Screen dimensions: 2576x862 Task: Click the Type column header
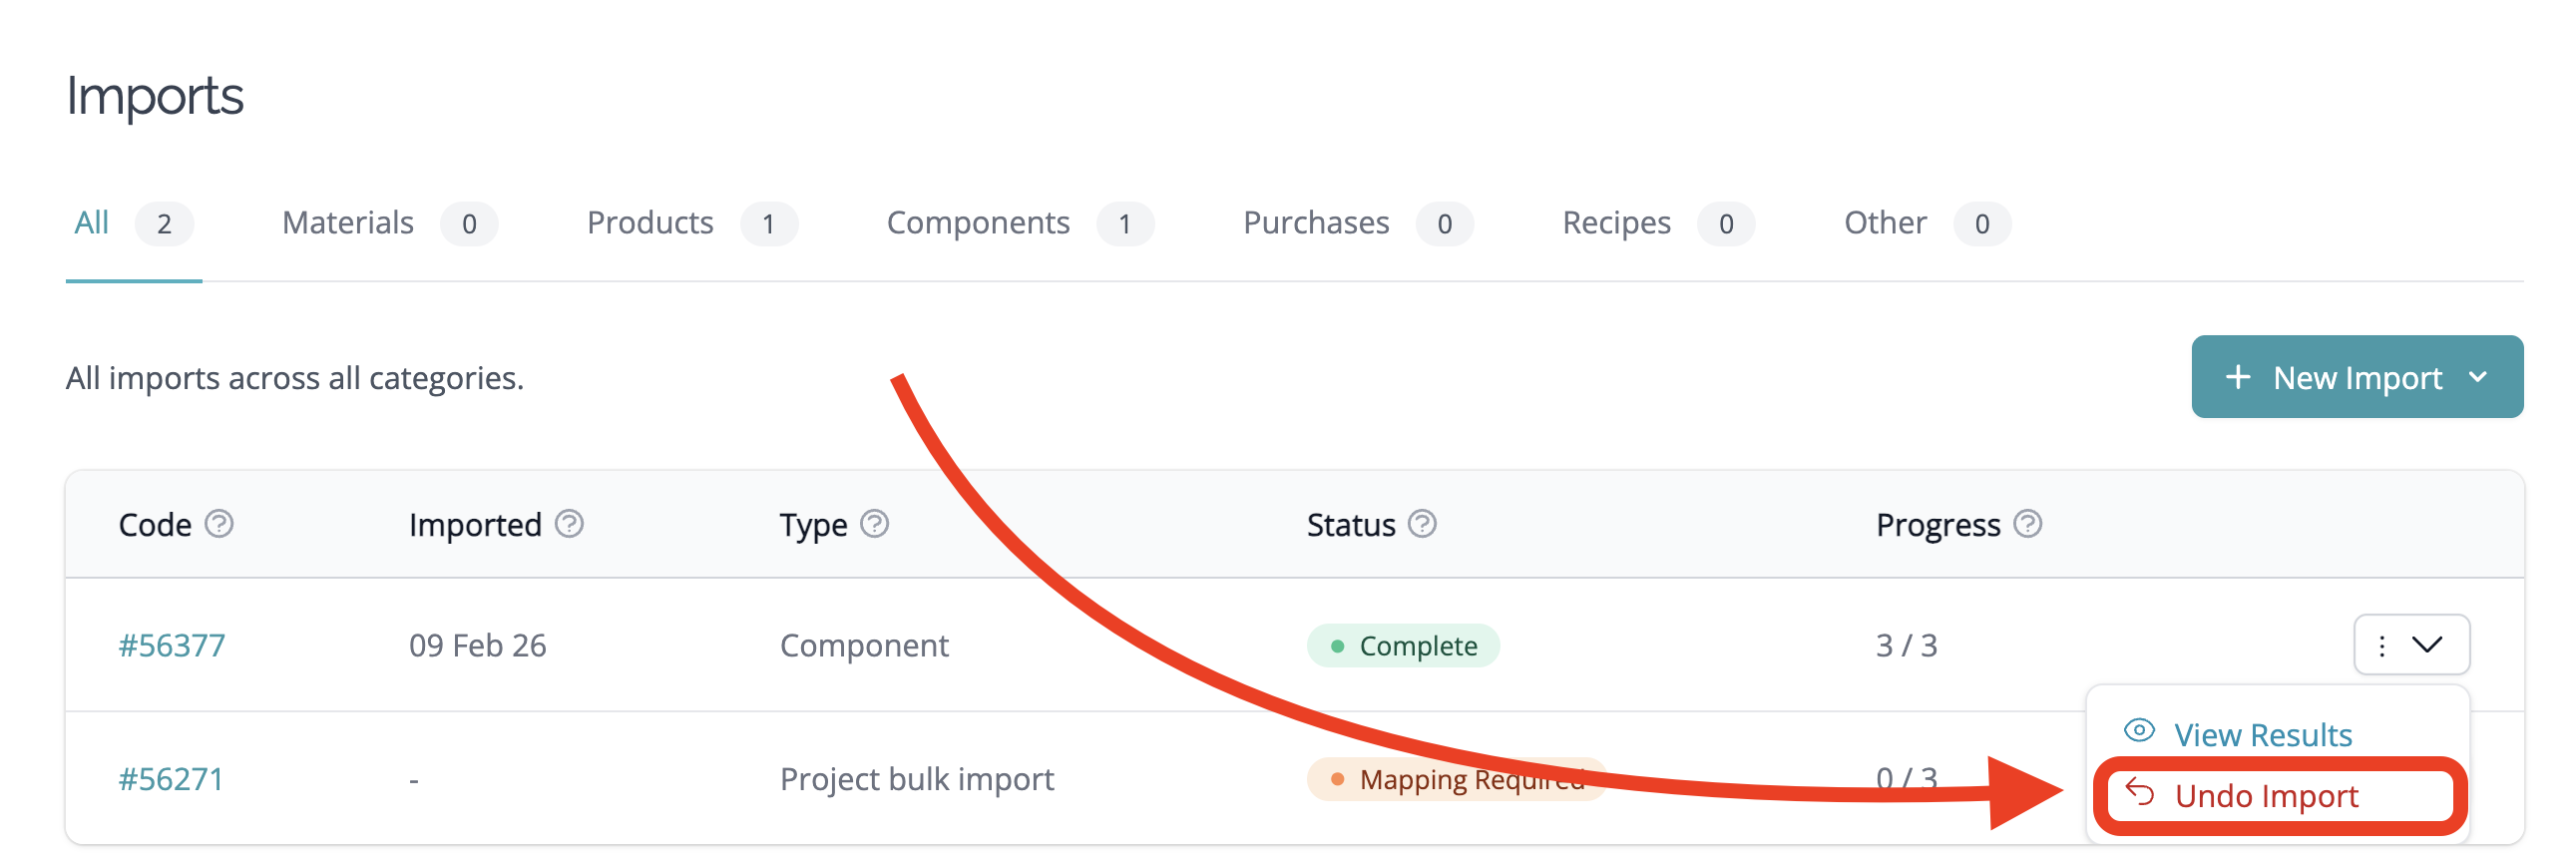(x=813, y=524)
